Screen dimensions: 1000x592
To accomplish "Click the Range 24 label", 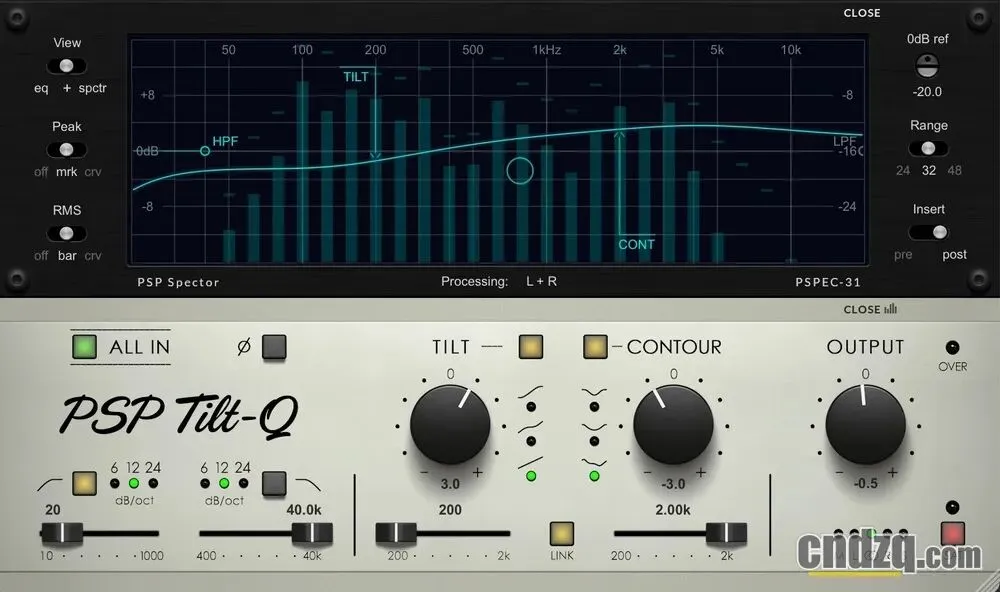I will tap(903, 170).
